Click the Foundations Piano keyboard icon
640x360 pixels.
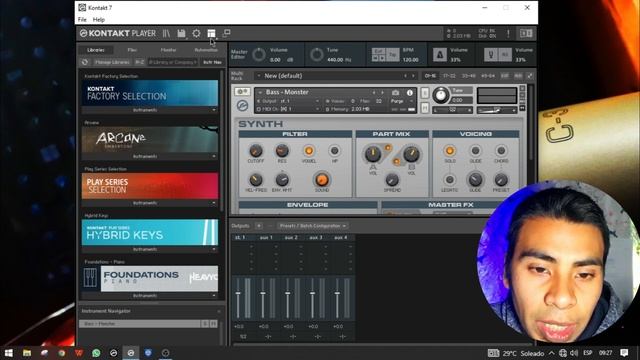[x=90, y=278]
